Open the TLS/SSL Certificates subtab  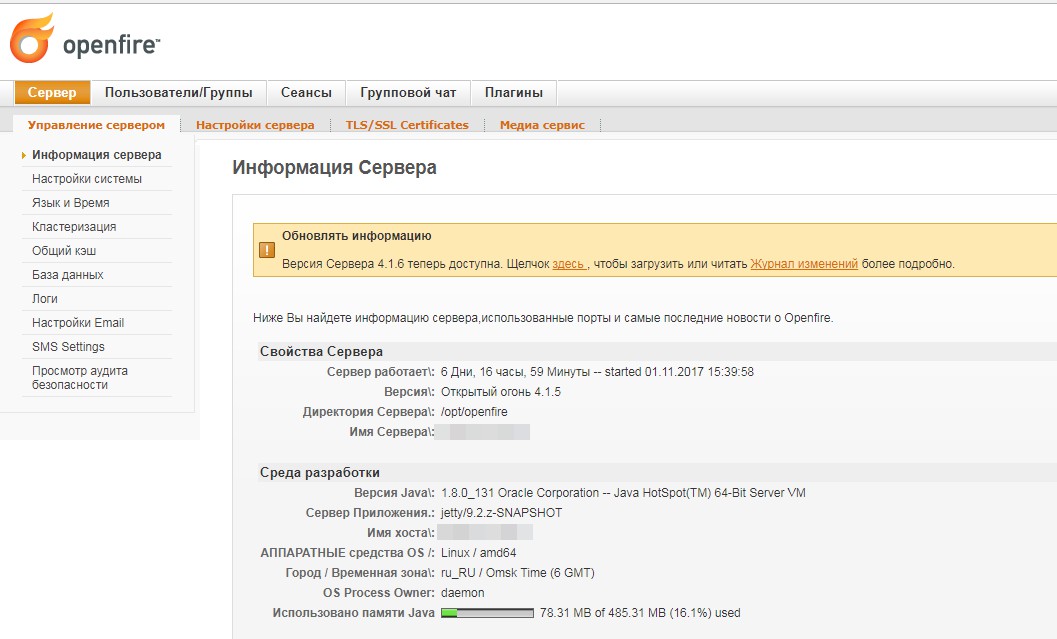(407, 125)
